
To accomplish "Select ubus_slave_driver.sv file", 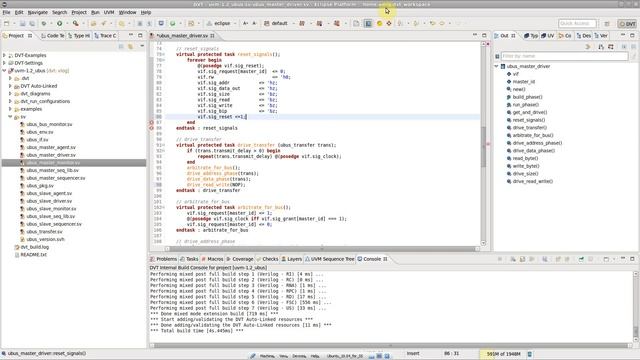I will (x=49, y=201).
